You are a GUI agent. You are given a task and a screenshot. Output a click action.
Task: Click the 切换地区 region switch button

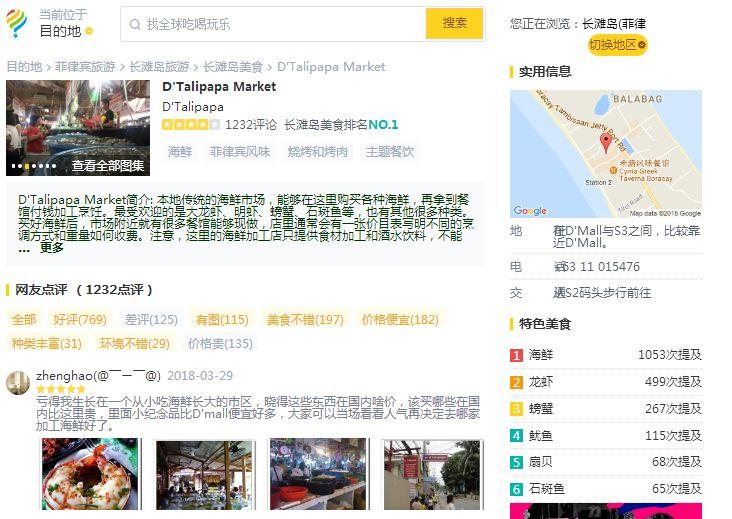point(617,45)
